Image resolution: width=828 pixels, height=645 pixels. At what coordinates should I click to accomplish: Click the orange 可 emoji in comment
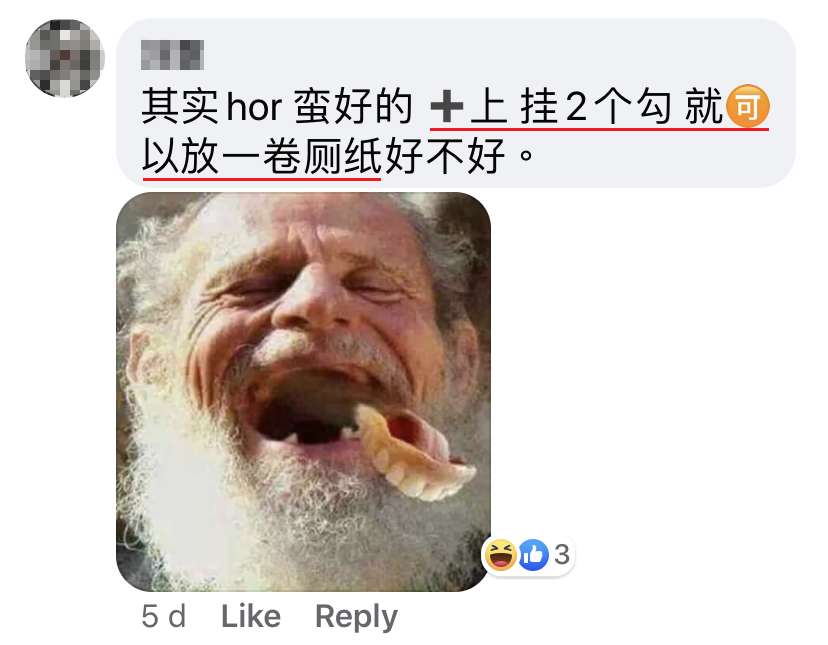(x=748, y=106)
